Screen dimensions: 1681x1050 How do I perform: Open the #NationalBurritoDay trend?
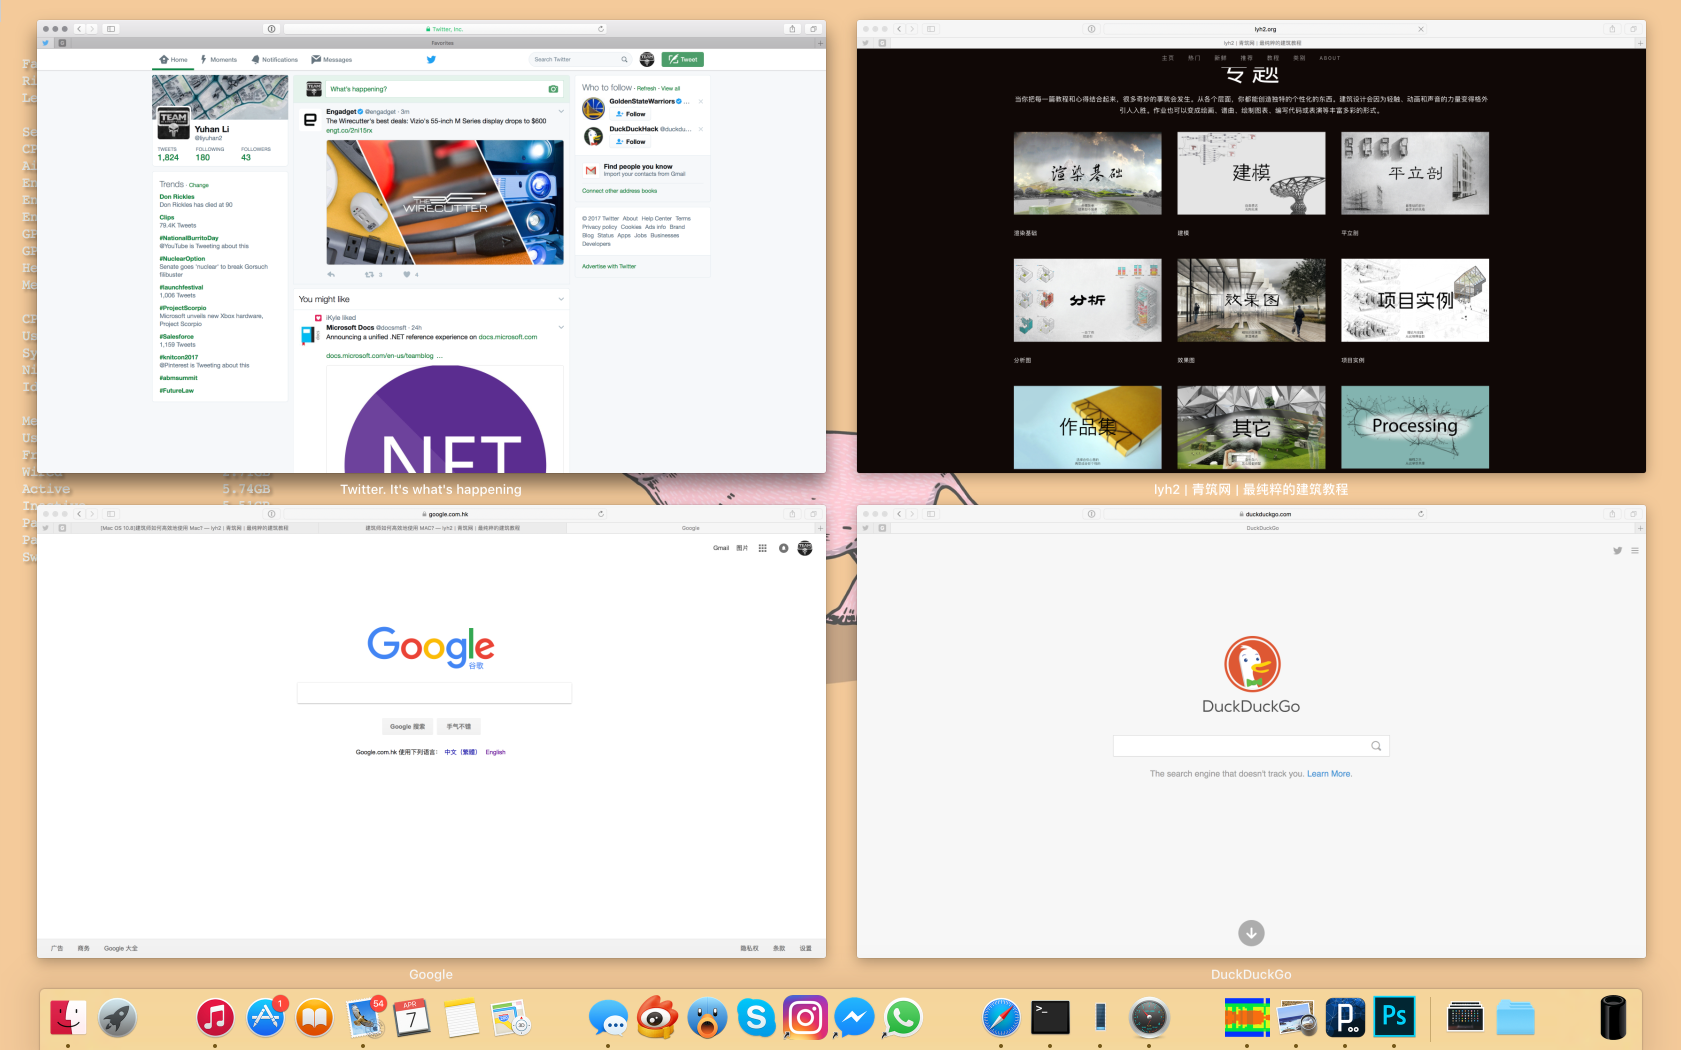point(189,238)
